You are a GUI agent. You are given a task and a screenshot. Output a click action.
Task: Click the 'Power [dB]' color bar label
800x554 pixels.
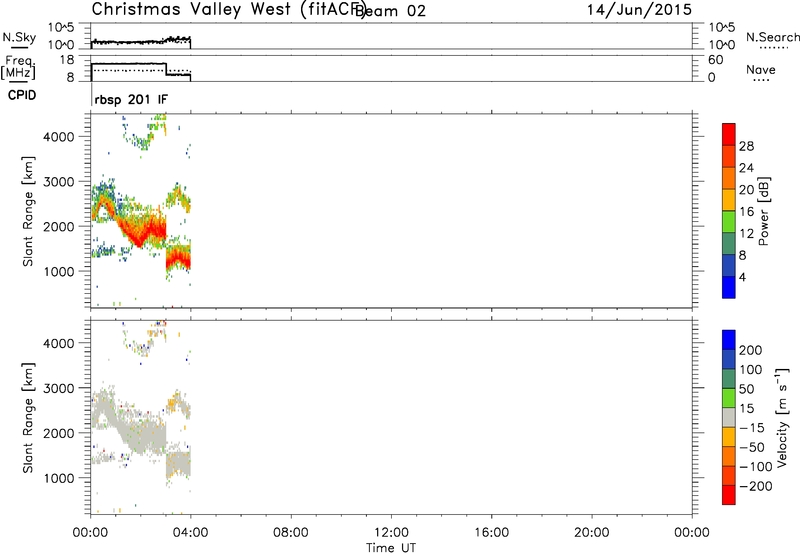764,211
